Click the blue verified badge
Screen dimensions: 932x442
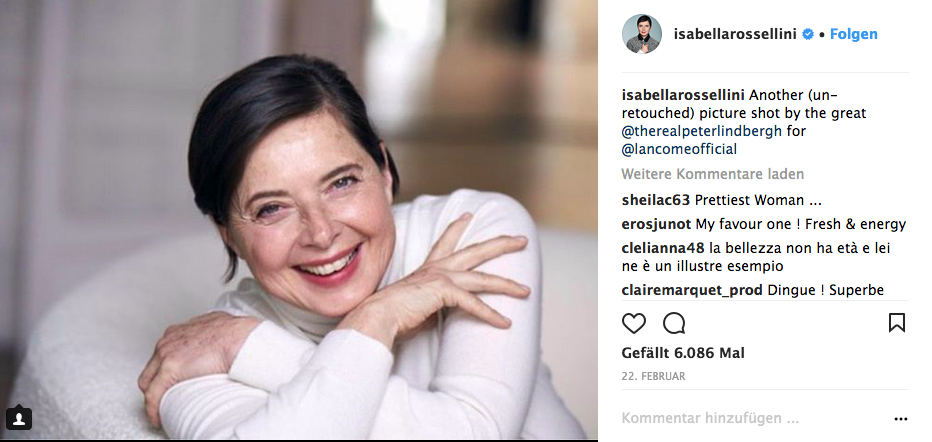(807, 34)
